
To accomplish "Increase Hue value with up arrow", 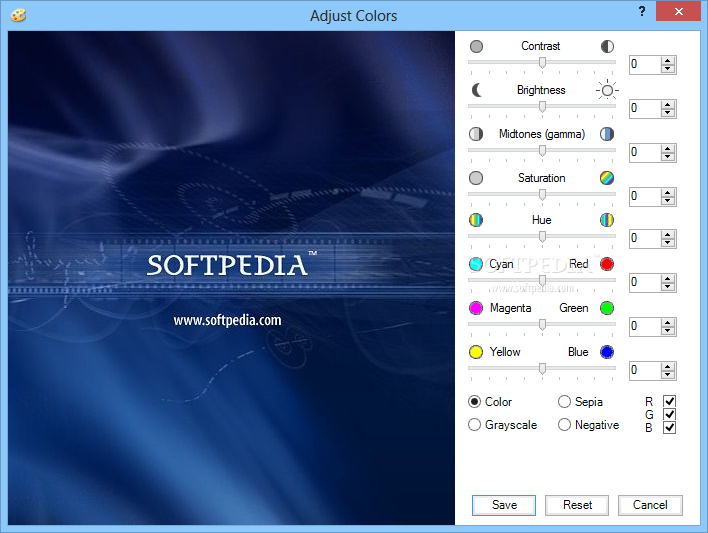I will point(668,234).
